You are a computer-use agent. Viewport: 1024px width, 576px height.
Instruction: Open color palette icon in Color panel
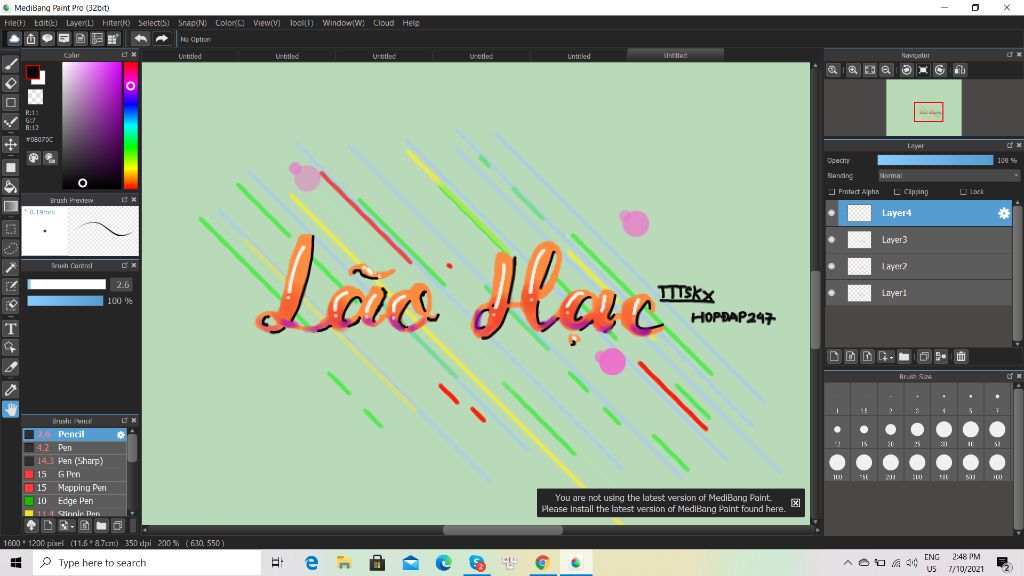pos(33,158)
